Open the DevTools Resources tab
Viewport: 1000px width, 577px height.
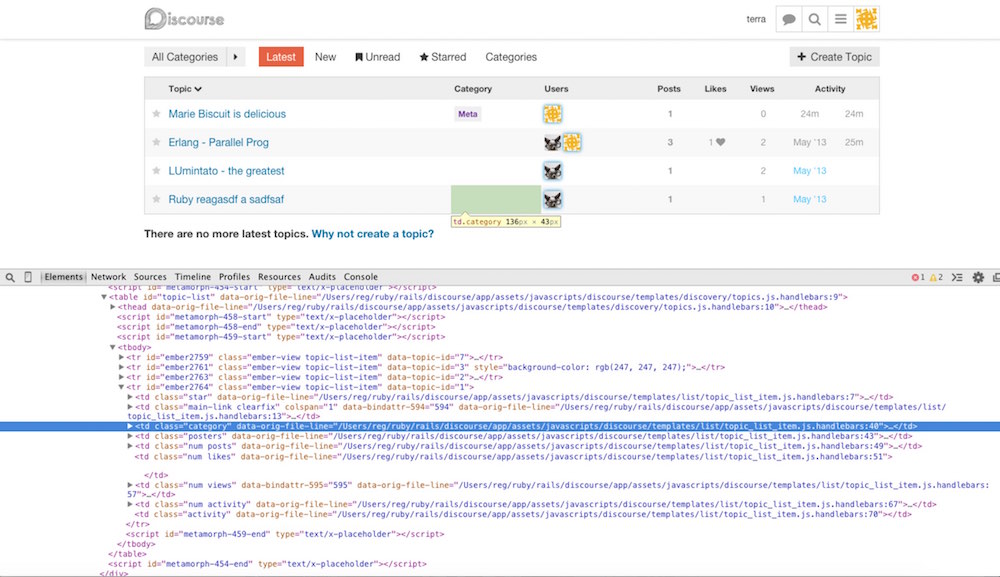pos(279,277)
